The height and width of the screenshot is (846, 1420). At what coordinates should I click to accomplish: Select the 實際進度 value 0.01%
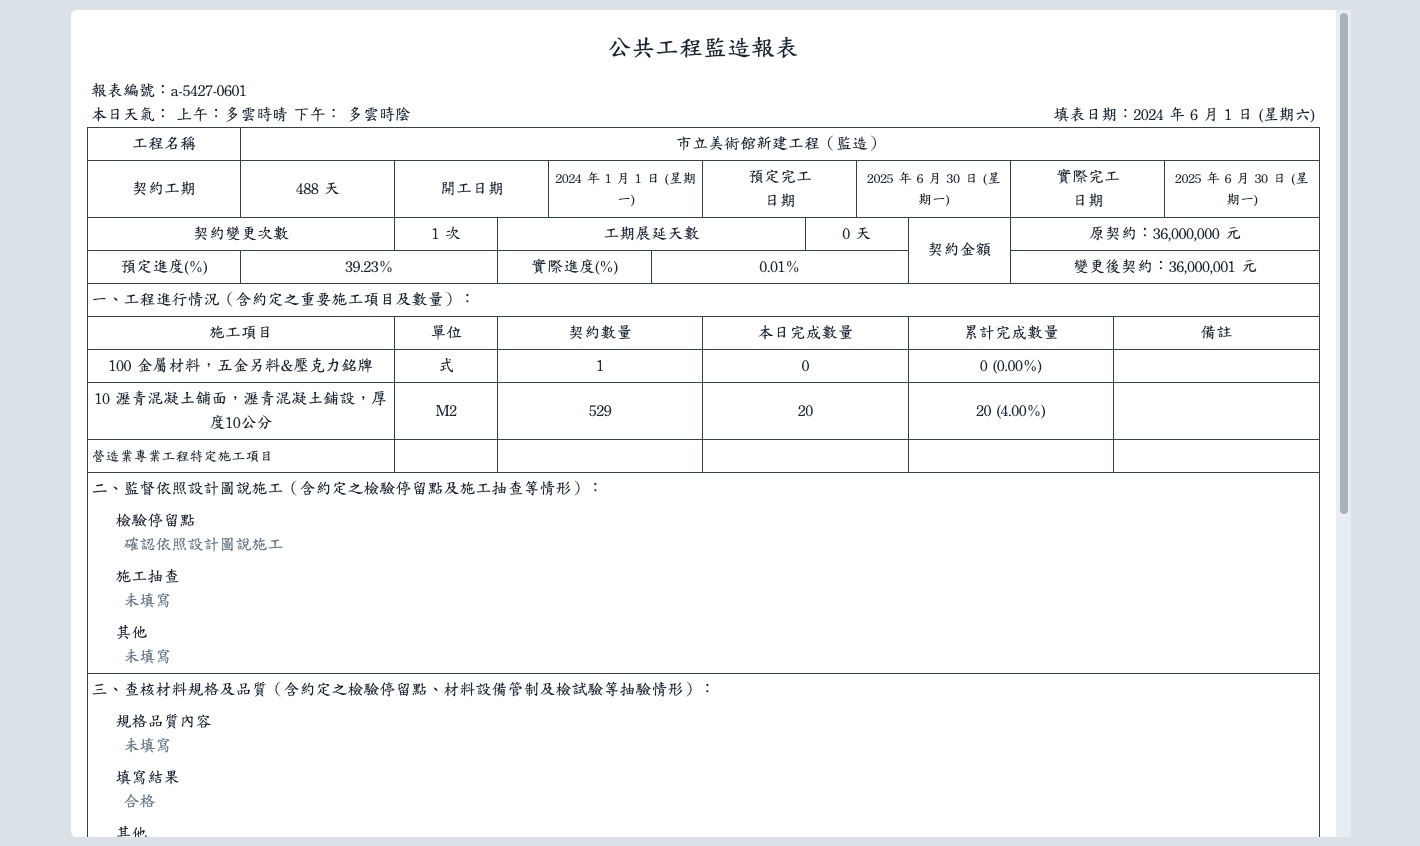point(779,267)
